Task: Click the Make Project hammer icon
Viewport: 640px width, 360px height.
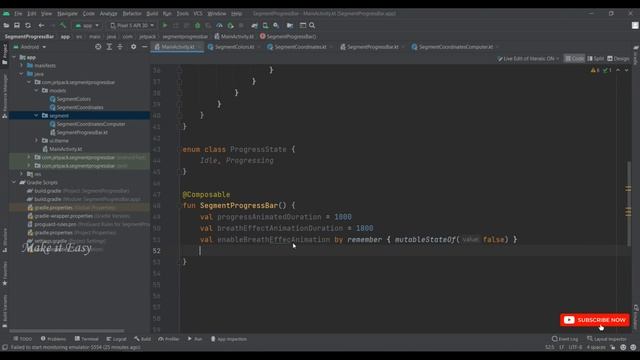Action: point(62,25)
